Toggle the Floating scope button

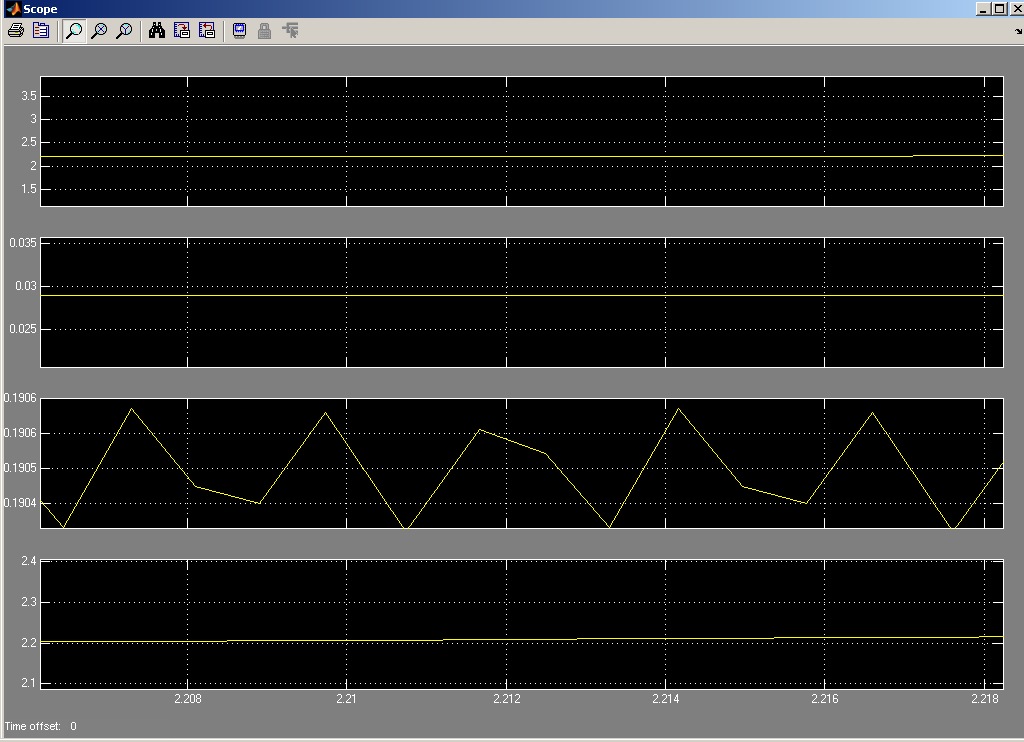(240, 31)
